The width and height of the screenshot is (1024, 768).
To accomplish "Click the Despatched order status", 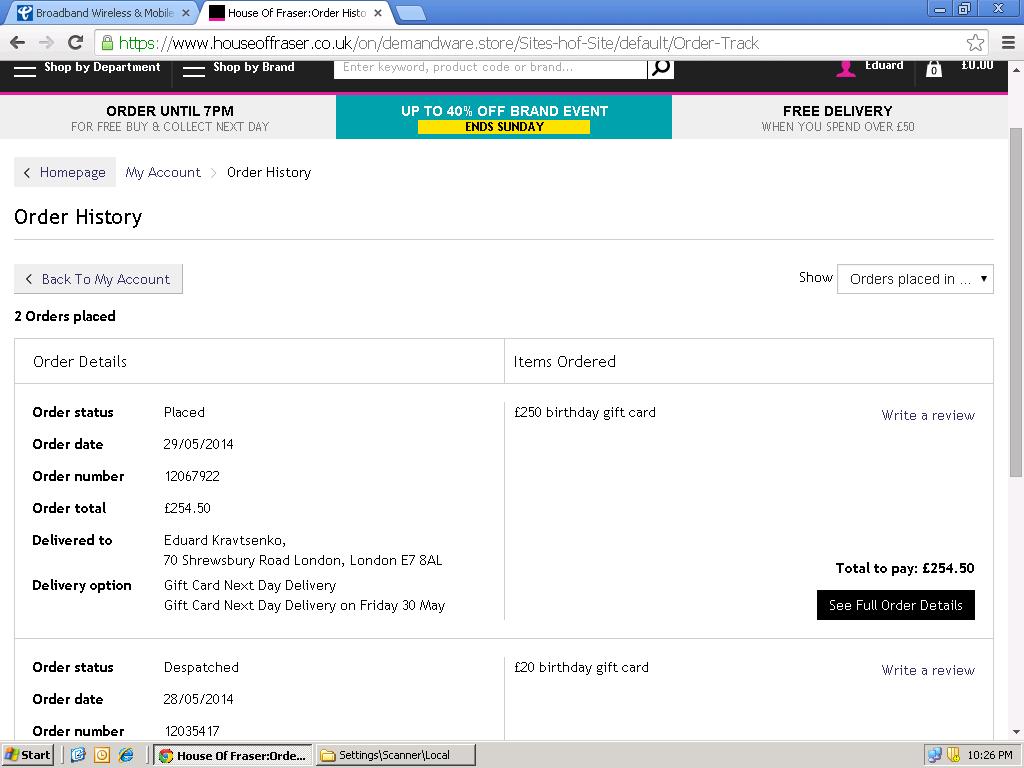I will pos(201,667).
